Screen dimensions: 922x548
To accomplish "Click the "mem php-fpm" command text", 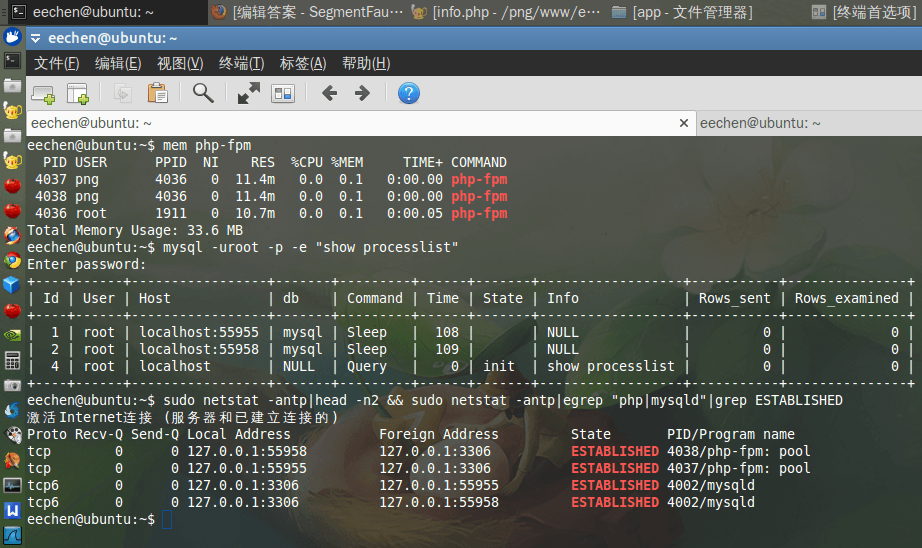I will [x=207, y=145].
